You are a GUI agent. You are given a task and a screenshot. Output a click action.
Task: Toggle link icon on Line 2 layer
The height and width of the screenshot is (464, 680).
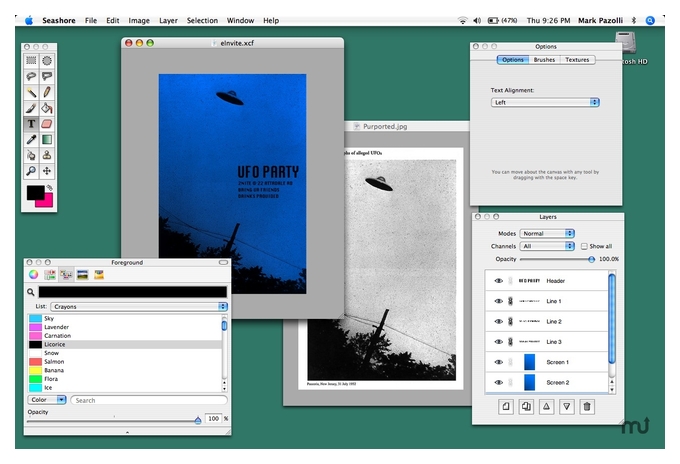(x=510, y=321)
